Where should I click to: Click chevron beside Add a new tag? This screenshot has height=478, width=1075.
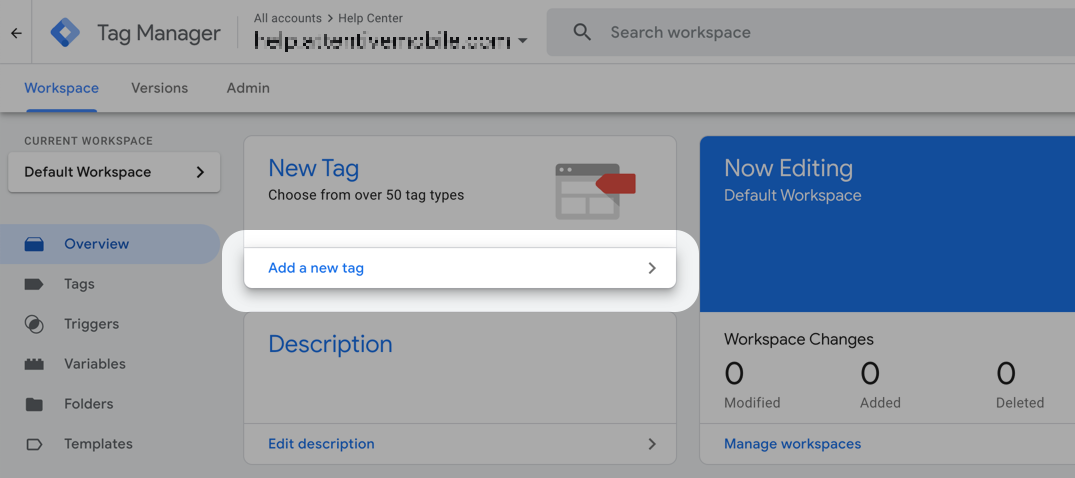point(652,268)
